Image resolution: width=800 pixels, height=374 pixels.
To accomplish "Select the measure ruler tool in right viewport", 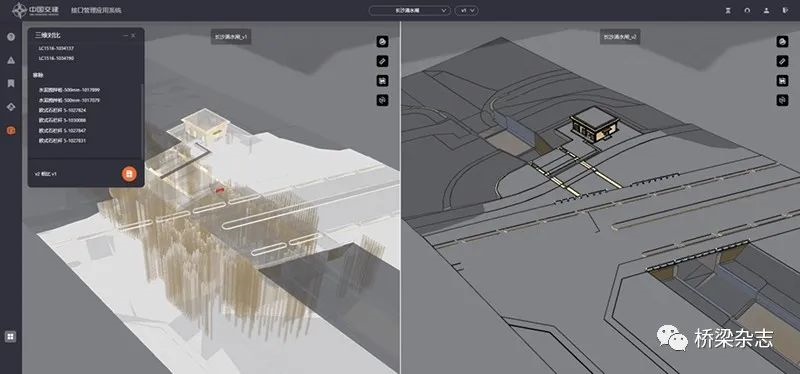I will point(782,61).
